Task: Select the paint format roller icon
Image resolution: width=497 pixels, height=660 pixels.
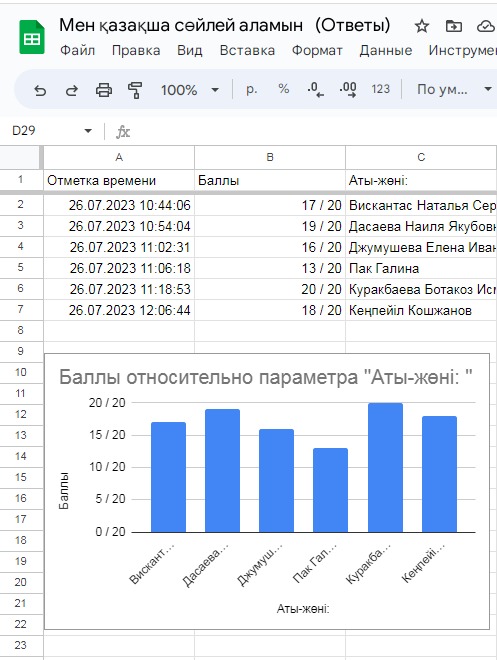Action: click(x=136, y=90)
